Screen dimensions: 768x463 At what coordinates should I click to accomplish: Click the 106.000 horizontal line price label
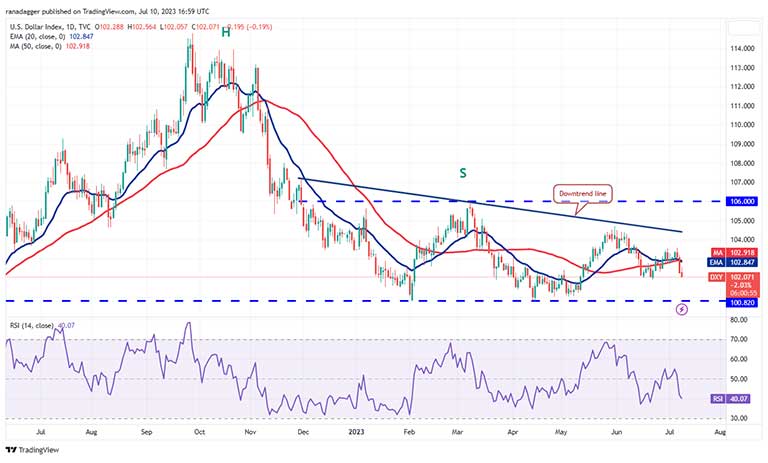pyautogui.click(x=744, y=201)
